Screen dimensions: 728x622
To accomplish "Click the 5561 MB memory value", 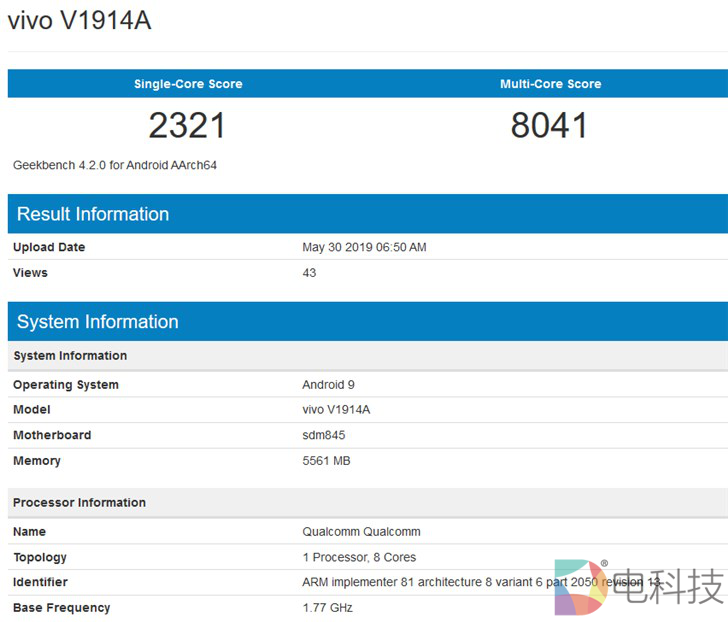I will pos(326,461).
